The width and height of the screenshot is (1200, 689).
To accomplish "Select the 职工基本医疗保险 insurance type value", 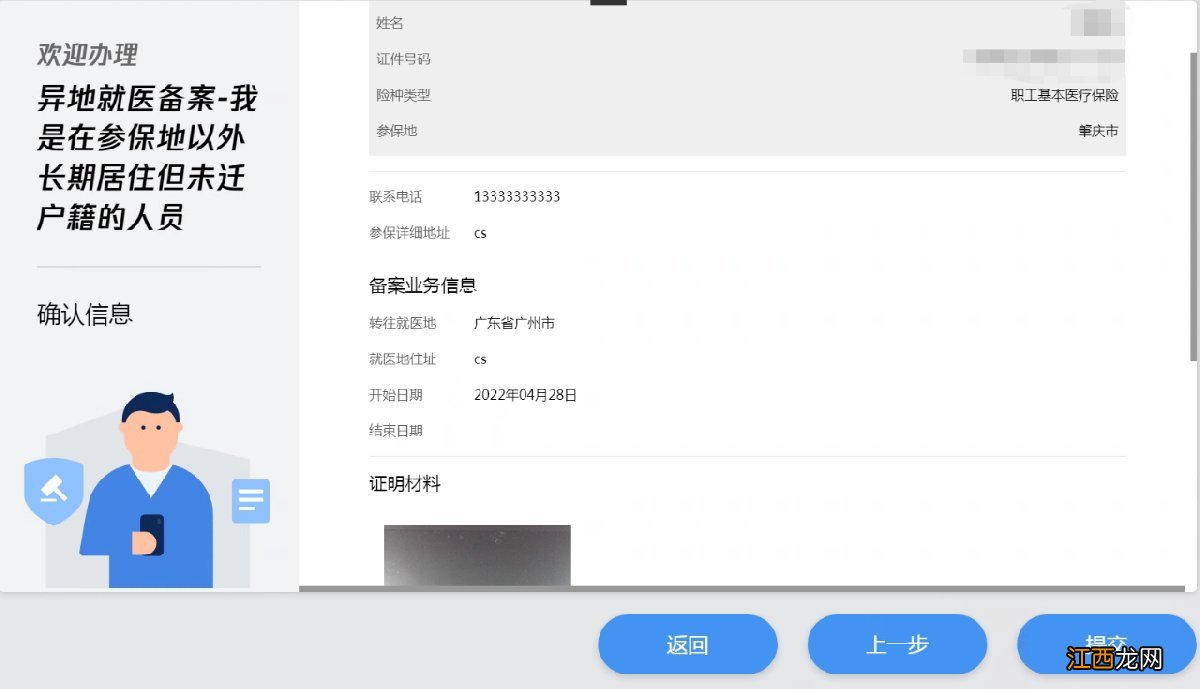I will [1065, 94].
